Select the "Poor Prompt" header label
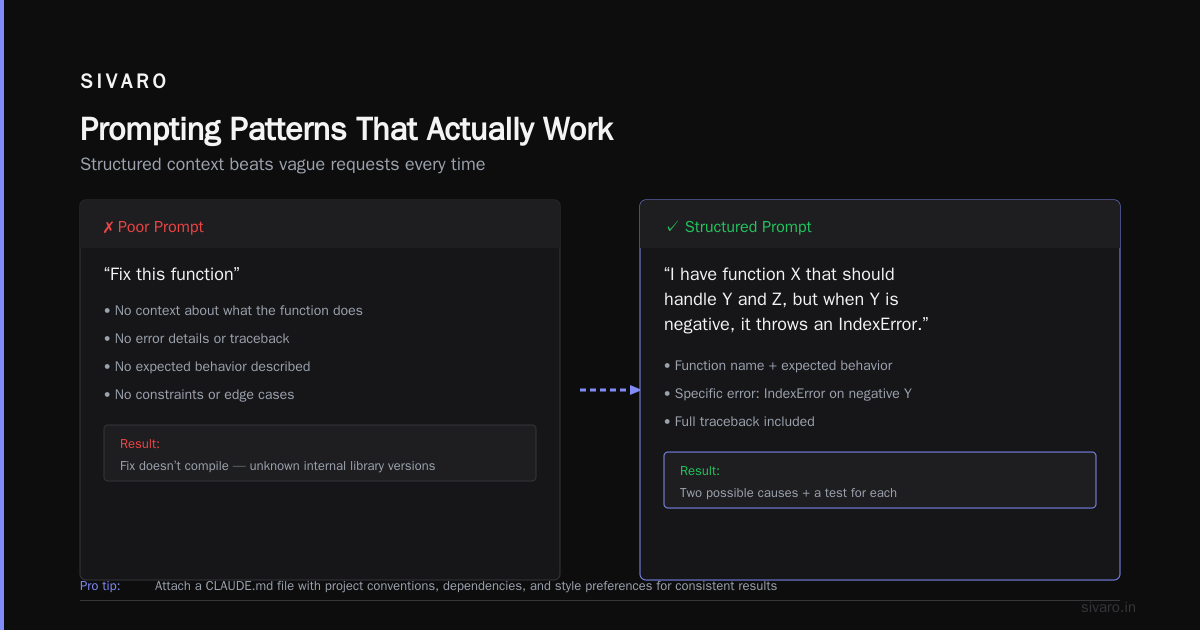Viewport: 1200px width, 630px height. coord(160,227)
